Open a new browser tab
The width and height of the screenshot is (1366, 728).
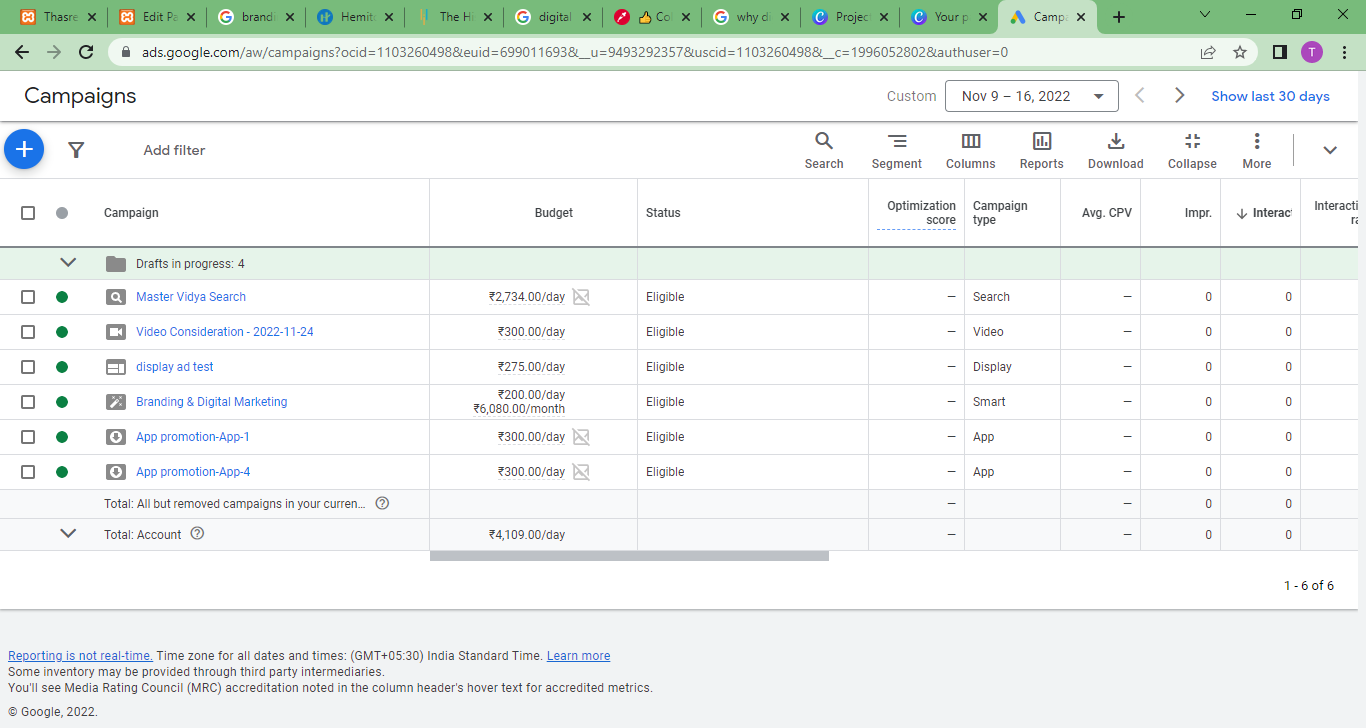click(1119, 17)
